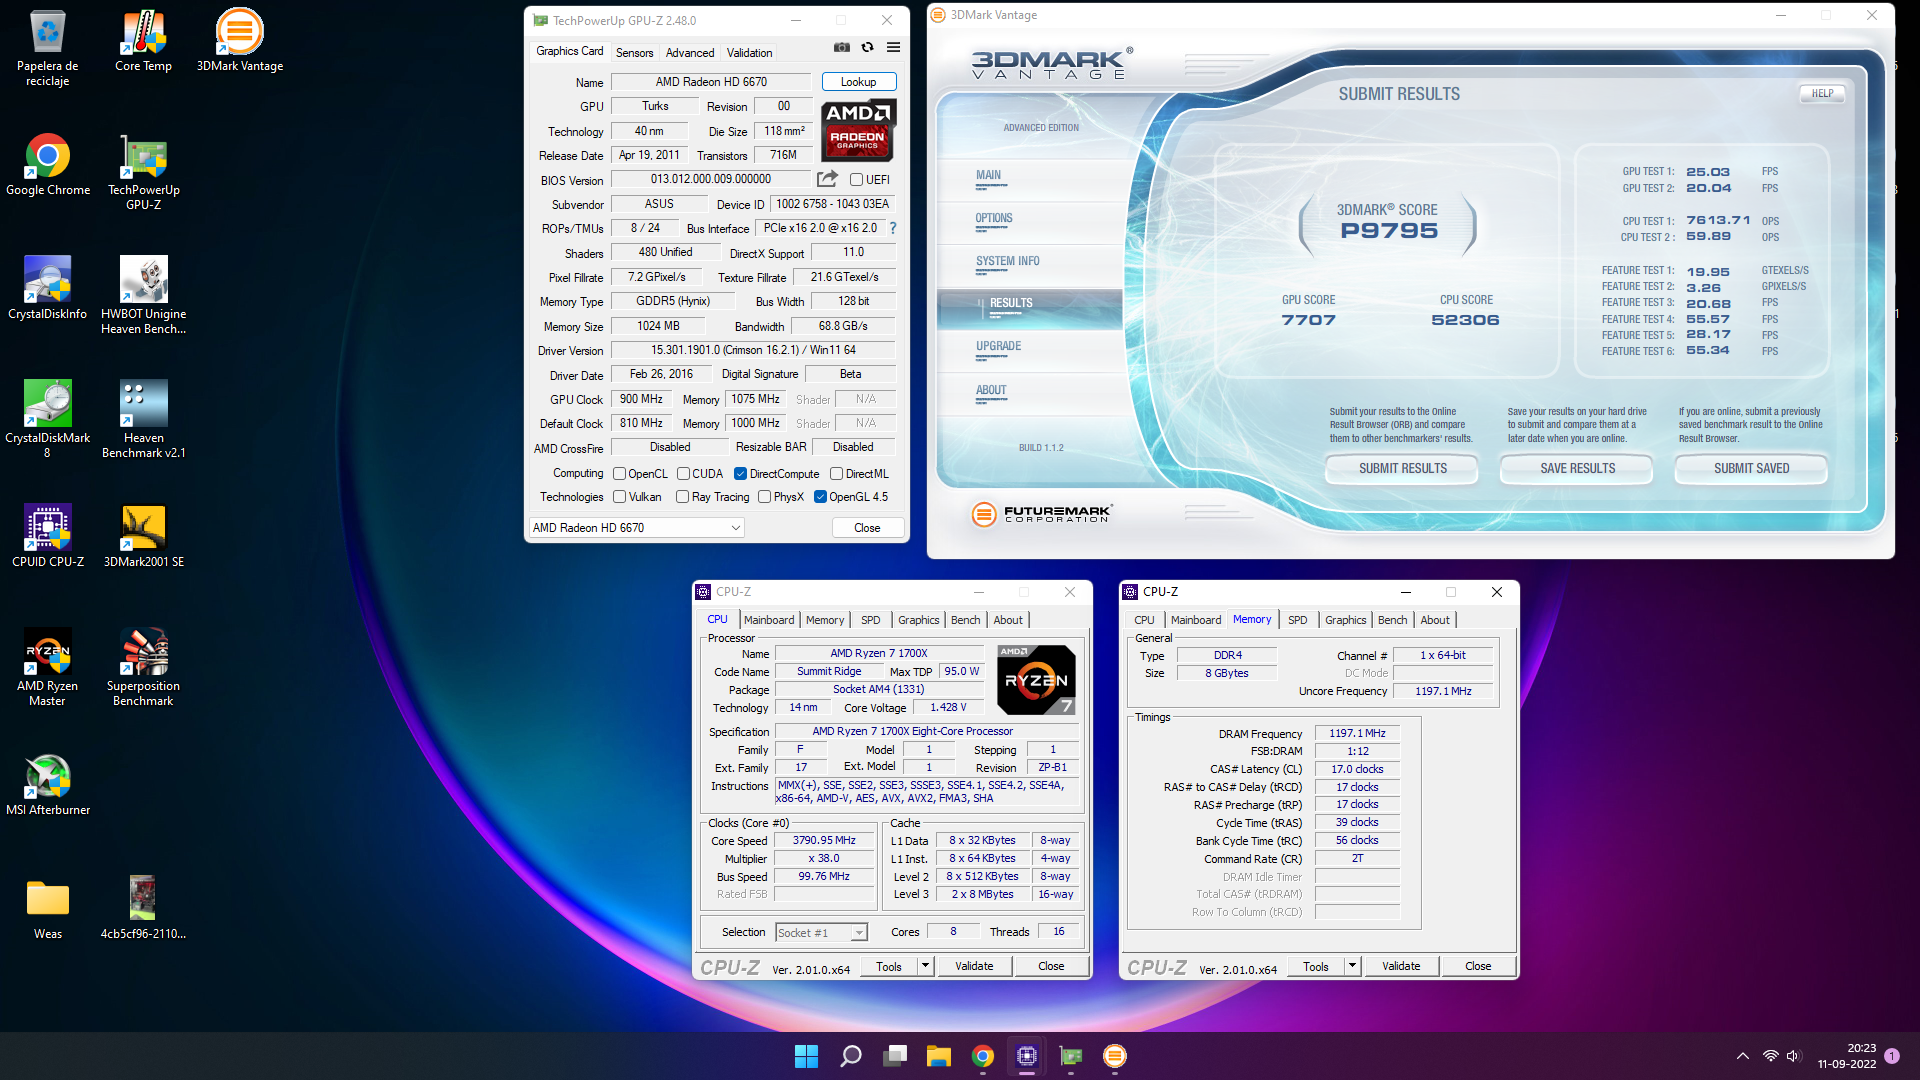
Task: Click the Close button in GPU-Z
Action: tap(867, 528)
